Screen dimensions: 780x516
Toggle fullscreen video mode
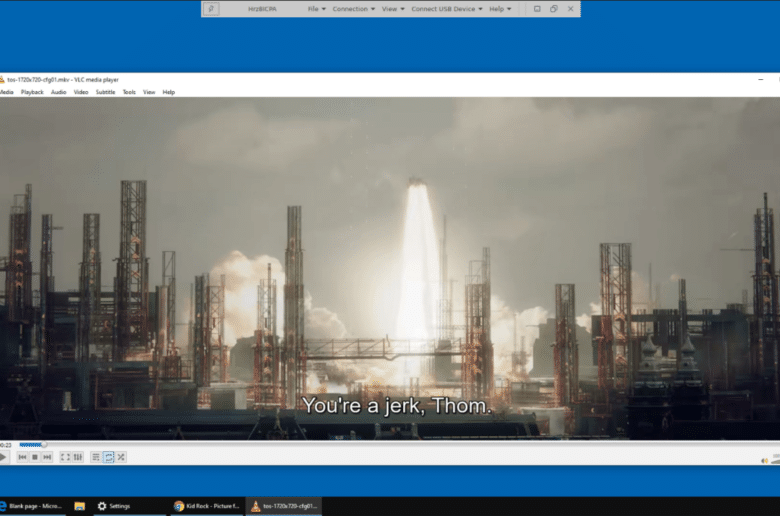coord(65,457)
